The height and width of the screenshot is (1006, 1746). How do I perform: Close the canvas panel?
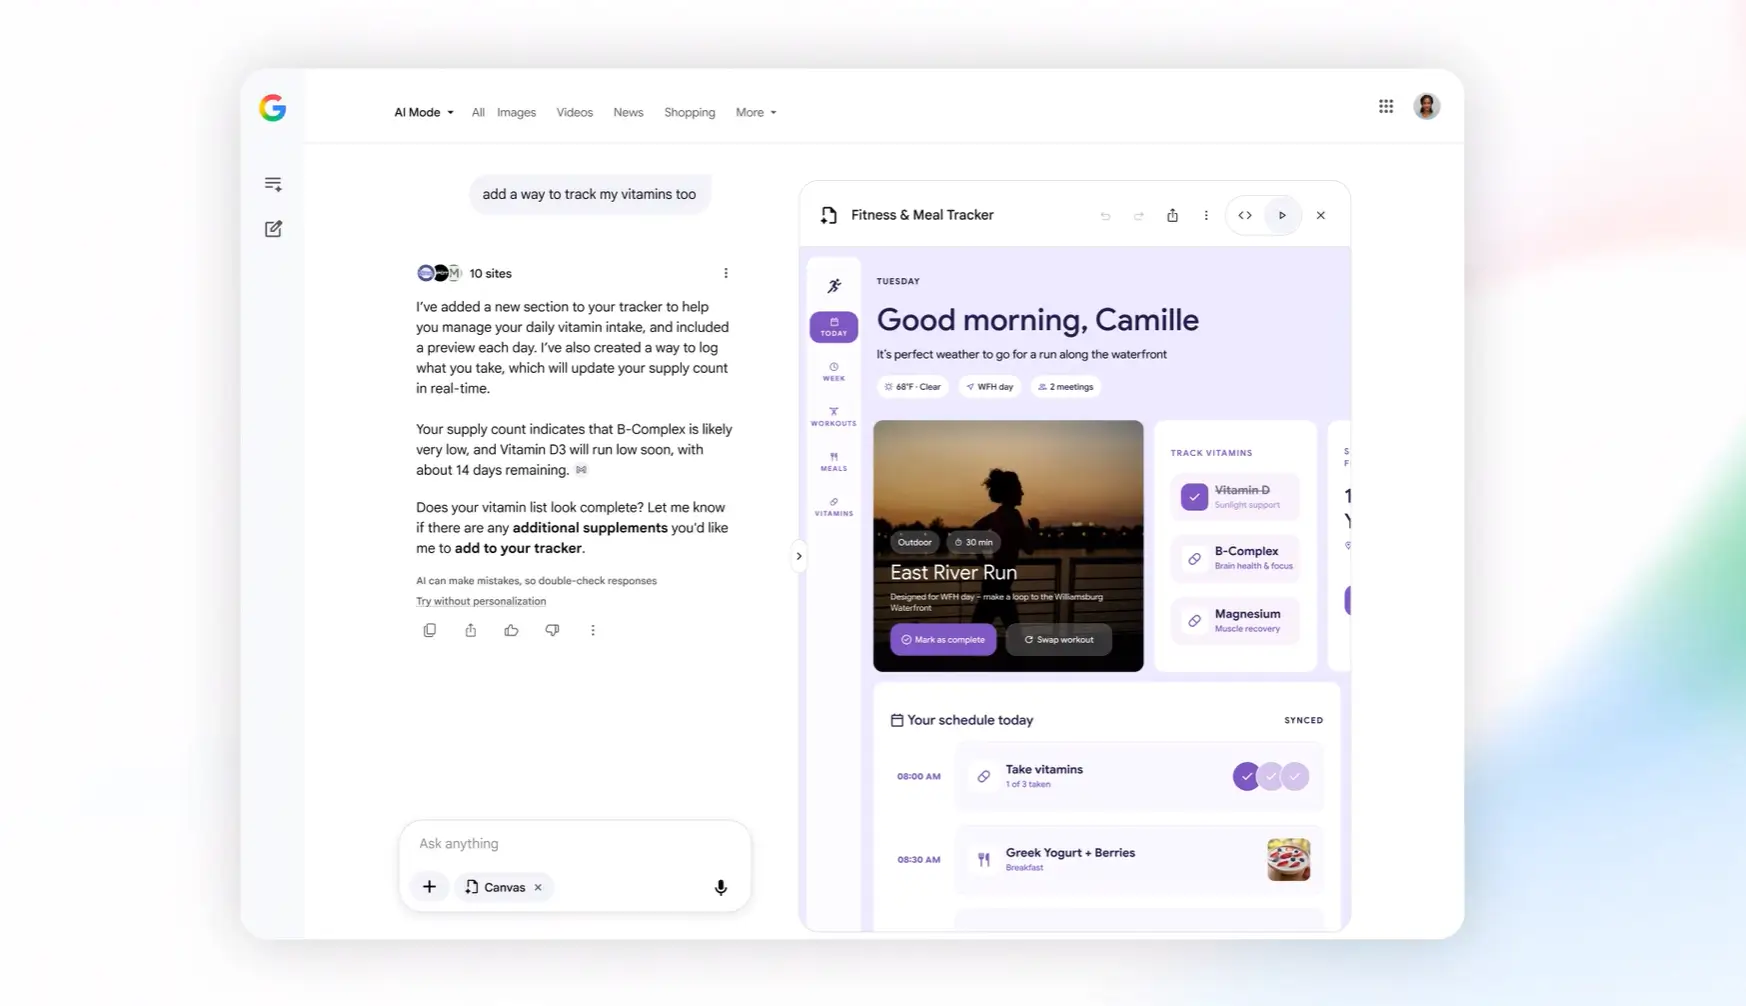1321,215
